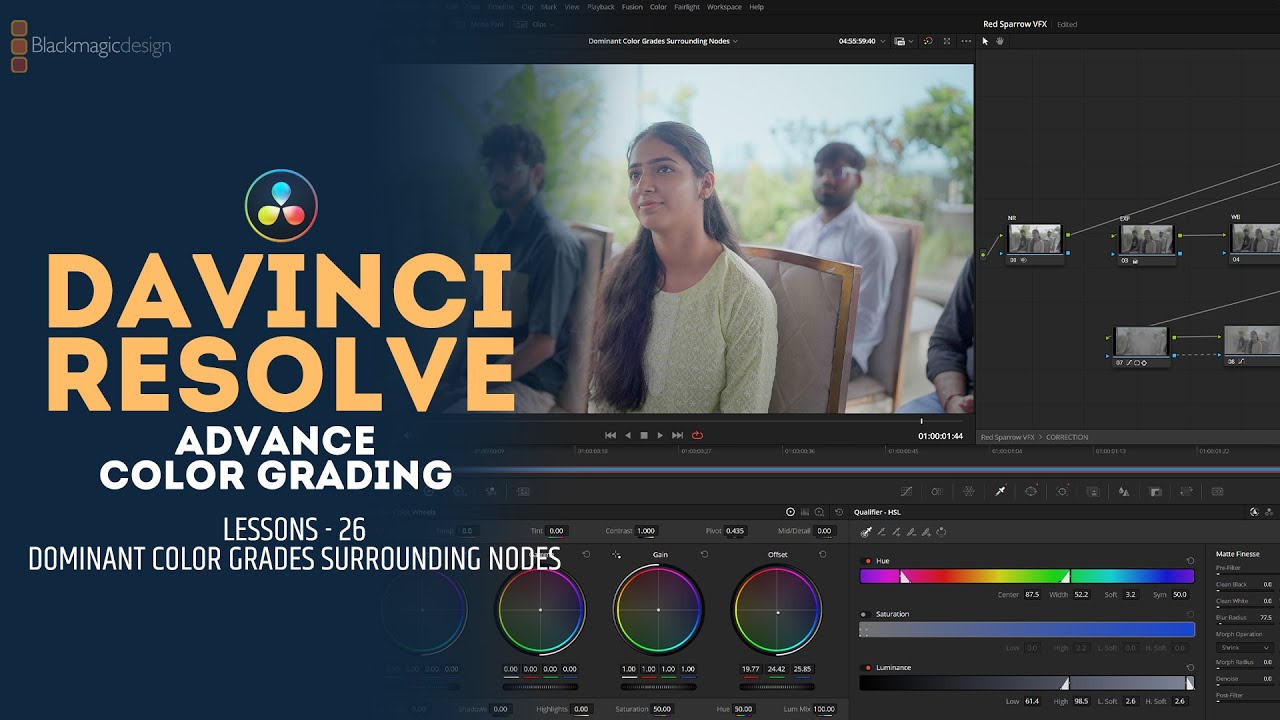Toggle the loop playback button
Viewport: 1280px width, 720px height.
(x=697, y=435)
